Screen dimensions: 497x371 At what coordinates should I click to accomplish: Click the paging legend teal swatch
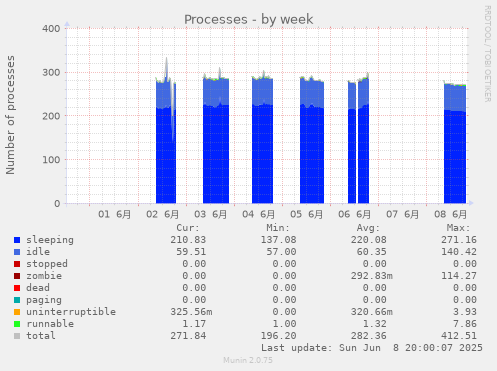[x=17, y=300]
